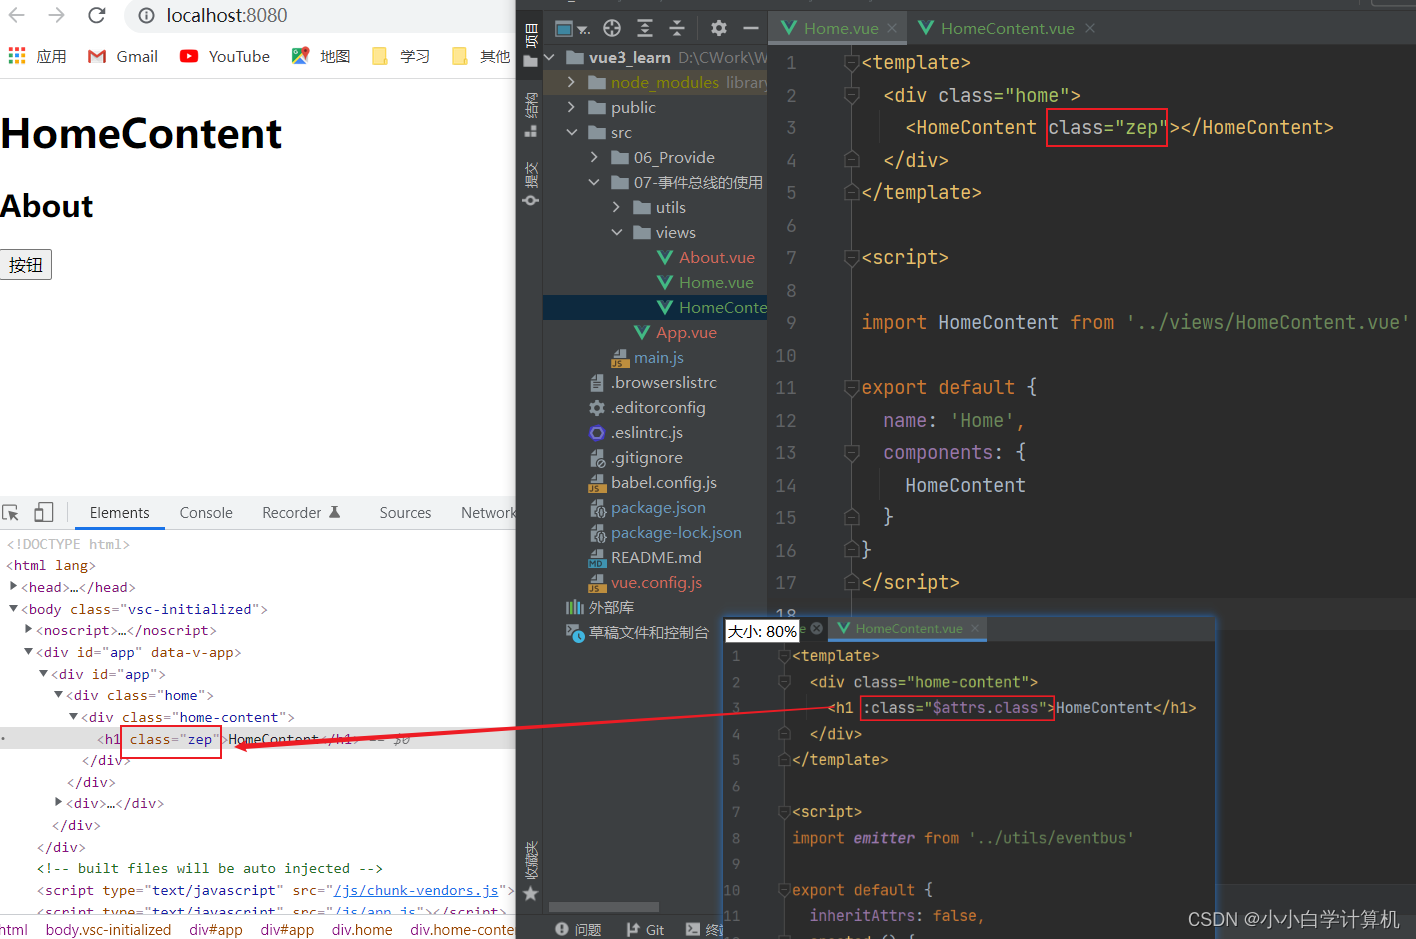Open App.vue in project tree
The width and height of the screenshot is (1416, 939).
[675, 332]
